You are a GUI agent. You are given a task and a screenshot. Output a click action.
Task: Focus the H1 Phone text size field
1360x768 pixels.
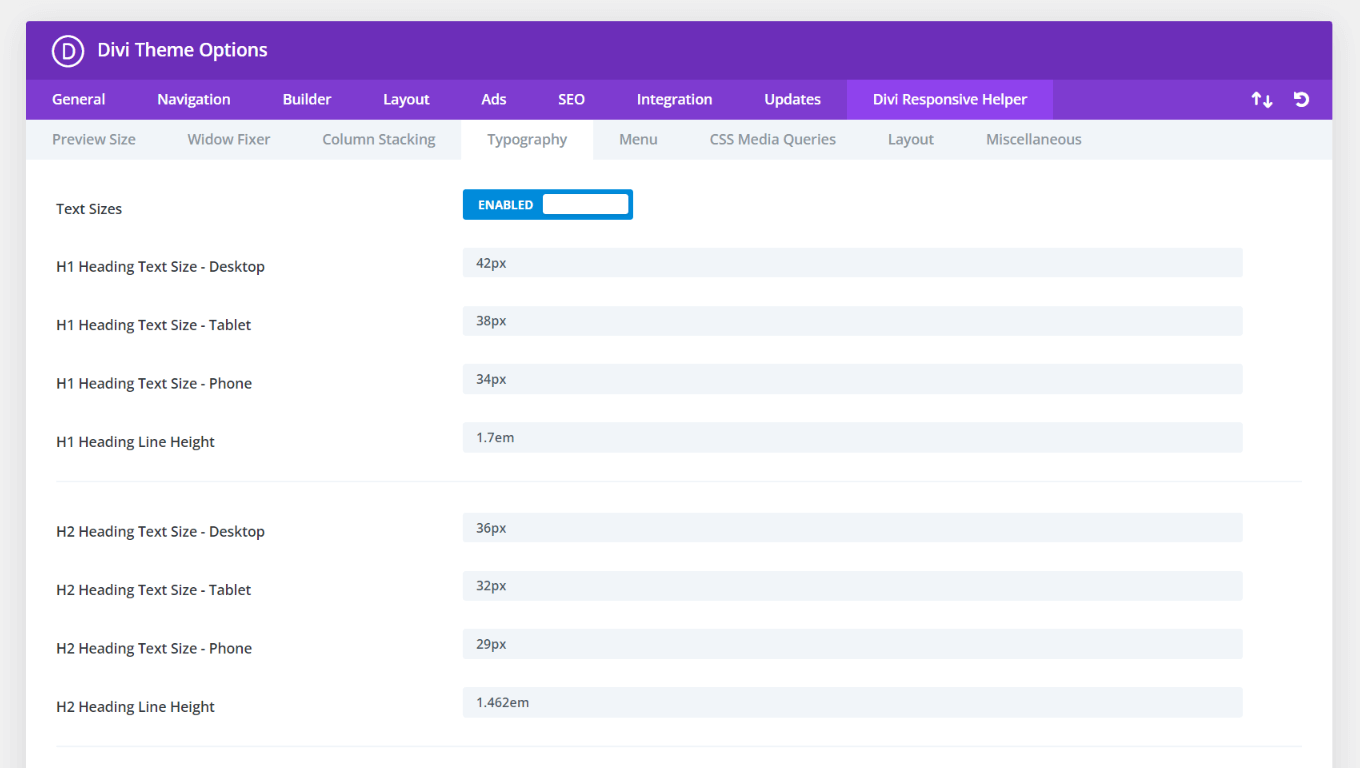point(852,379)
